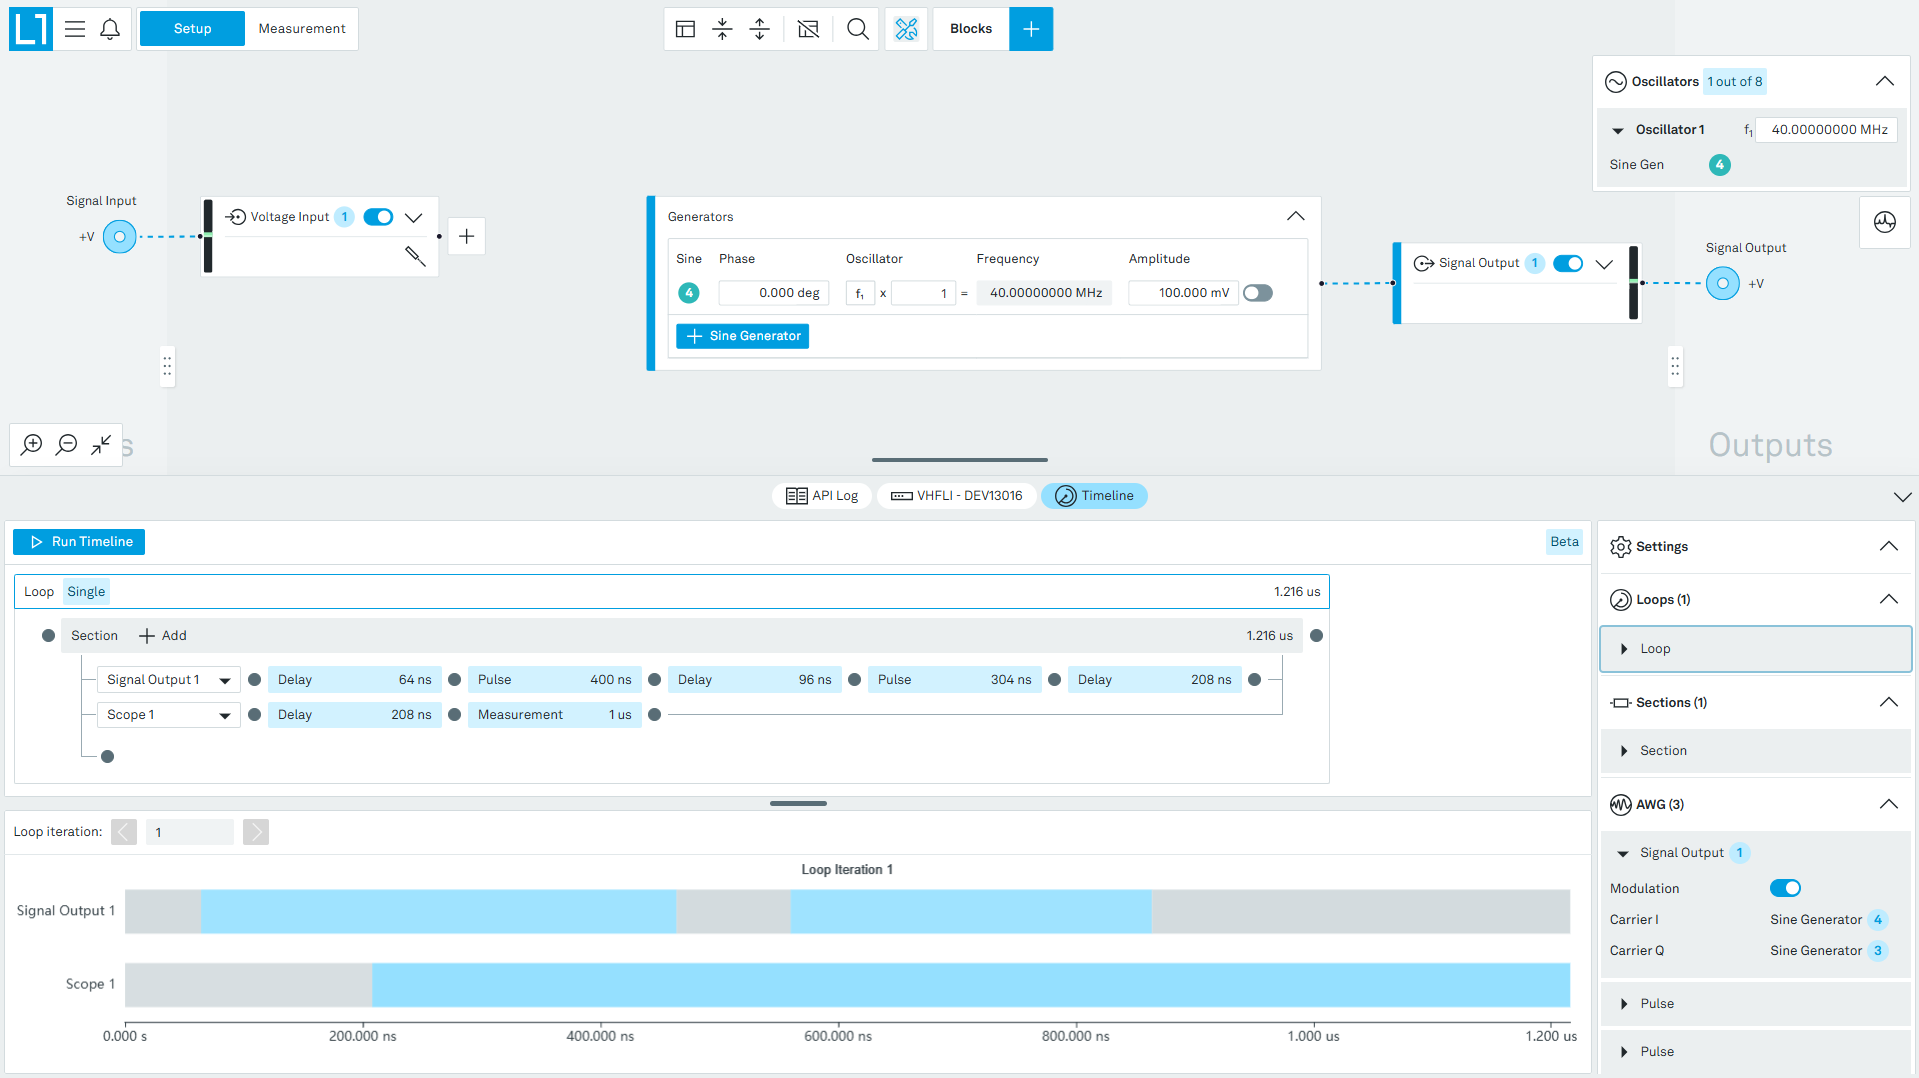
Task: Zoom out of the block diagram
Action: (66, 444)
